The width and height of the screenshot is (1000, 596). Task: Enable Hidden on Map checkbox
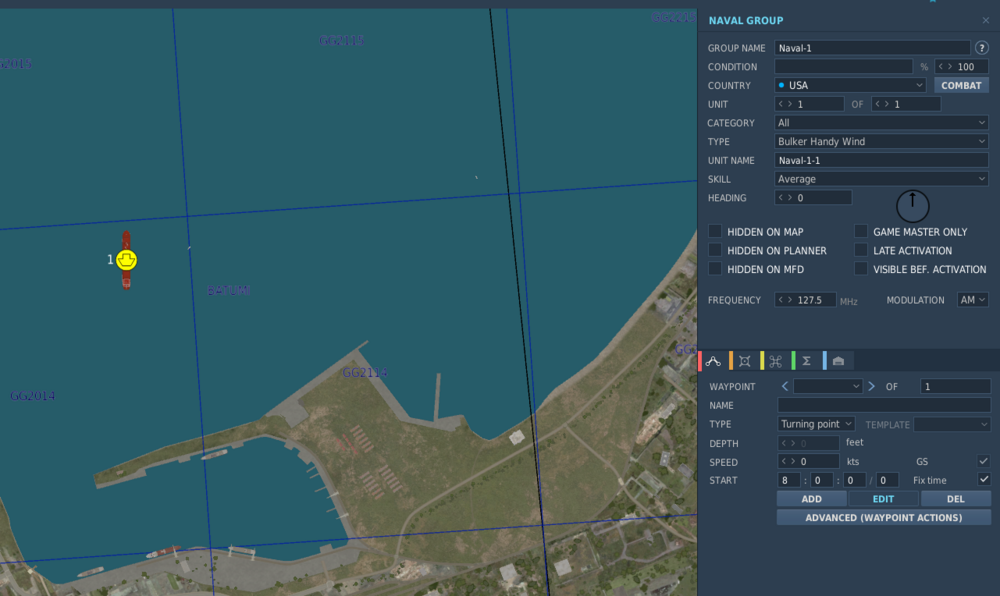tap(715, 232)
